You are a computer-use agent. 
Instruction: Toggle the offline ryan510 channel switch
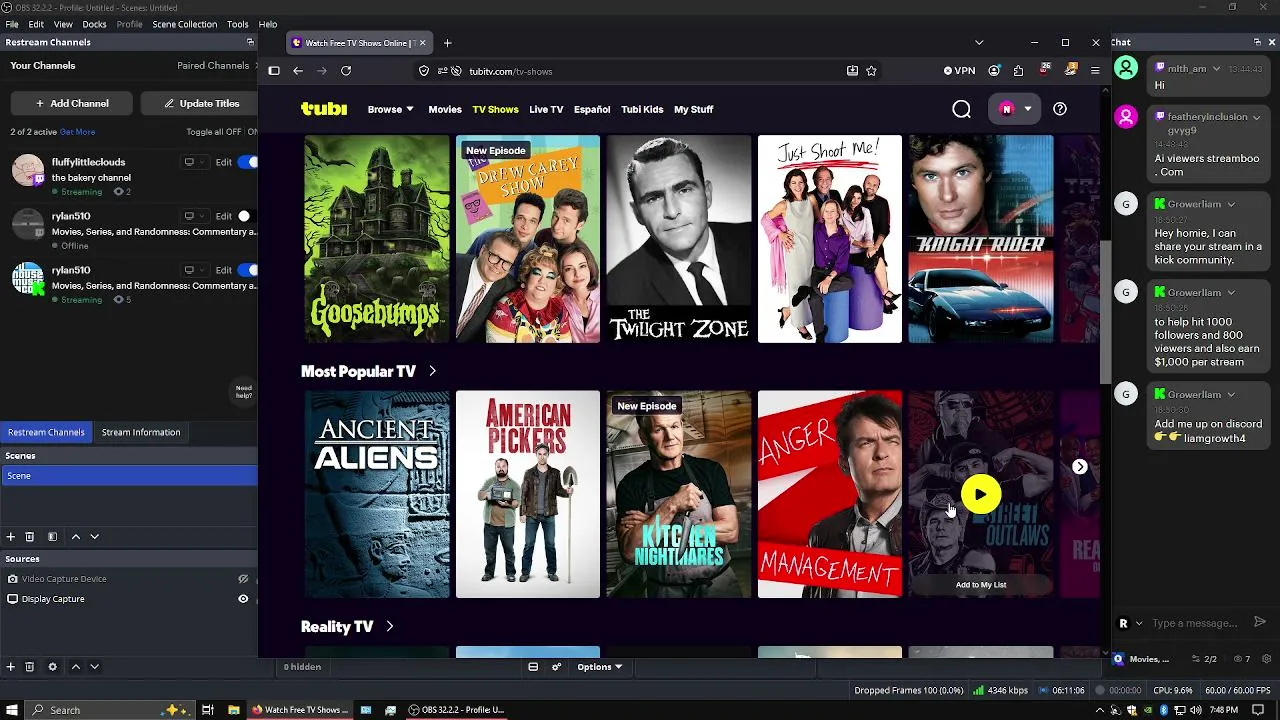[x=246, y=216]
